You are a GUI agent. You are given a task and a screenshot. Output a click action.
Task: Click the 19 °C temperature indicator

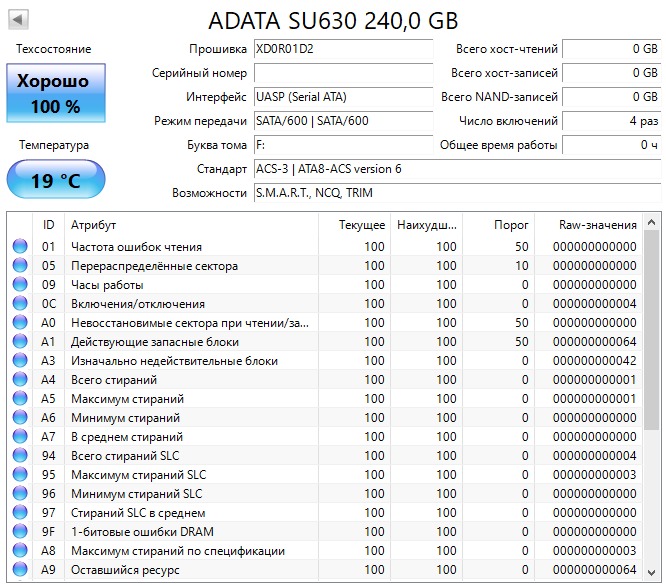(x=55, y=182)
